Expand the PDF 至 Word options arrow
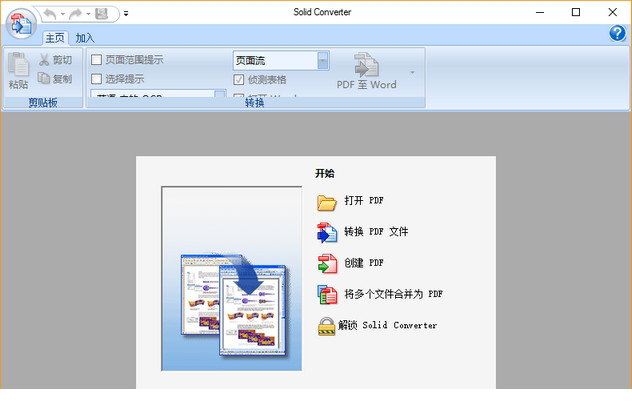The image size is (632, 404). (412, 73)
